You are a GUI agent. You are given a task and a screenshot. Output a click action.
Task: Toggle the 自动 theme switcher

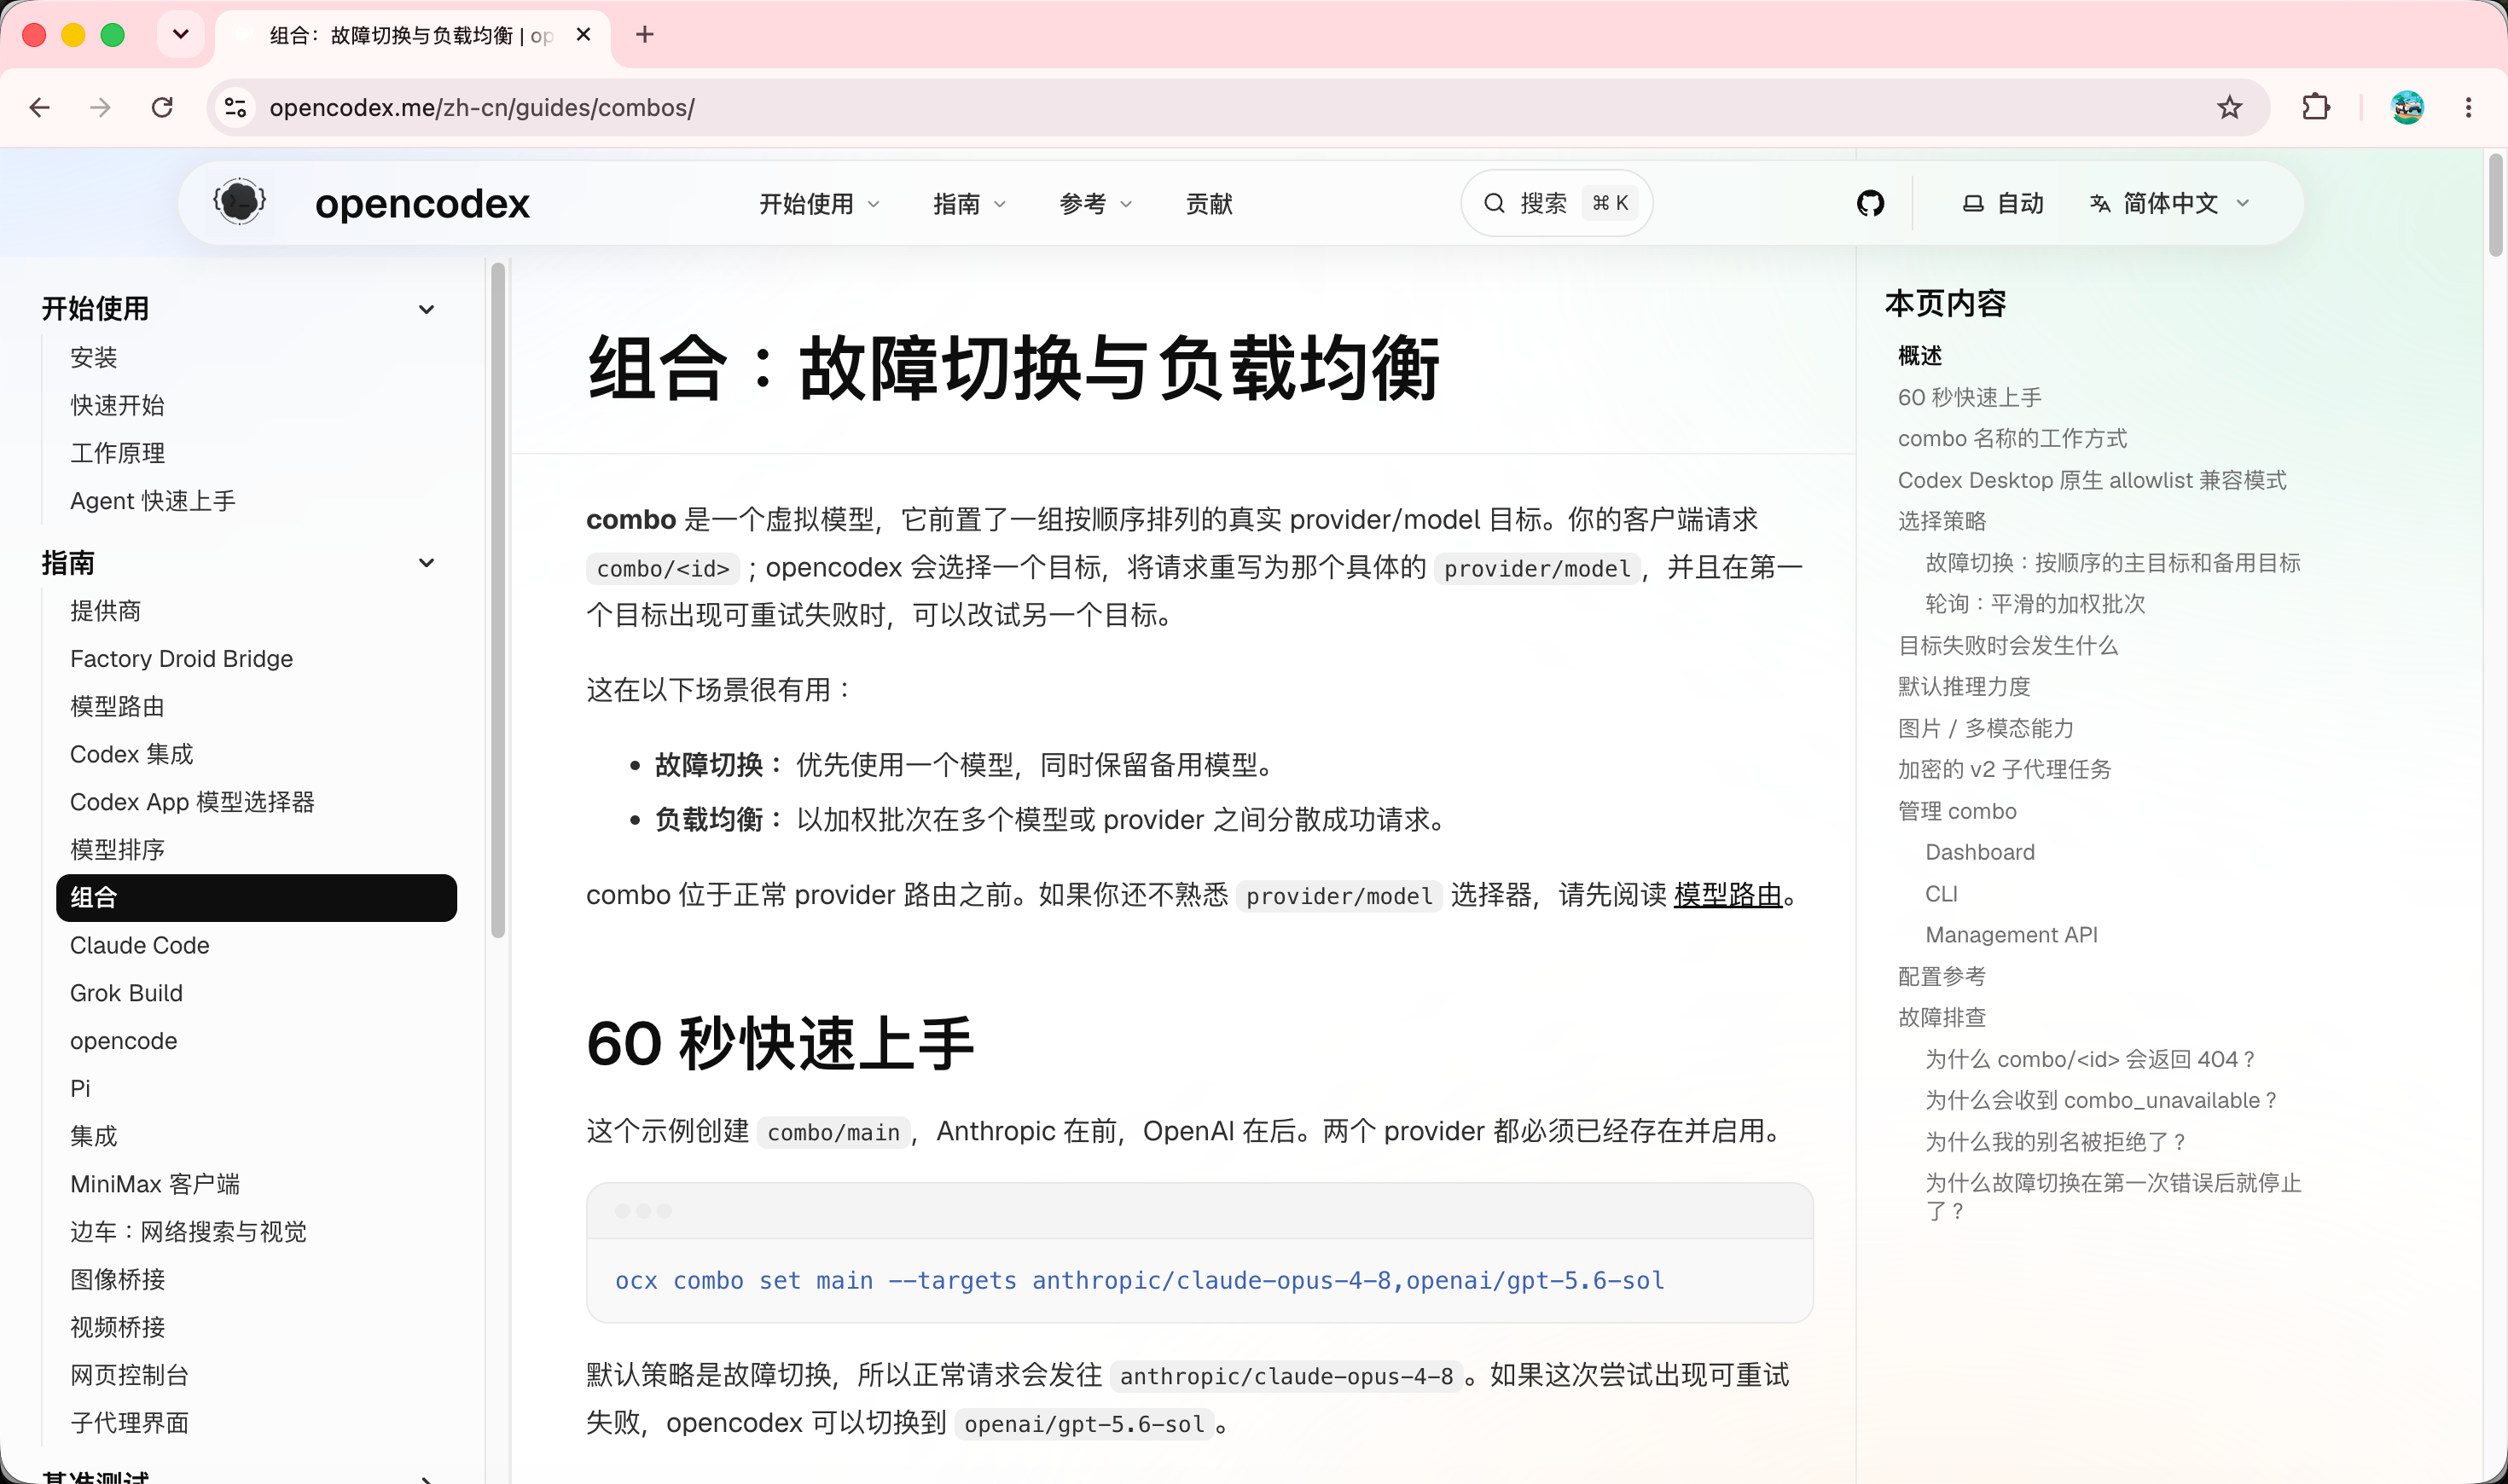2003,204
